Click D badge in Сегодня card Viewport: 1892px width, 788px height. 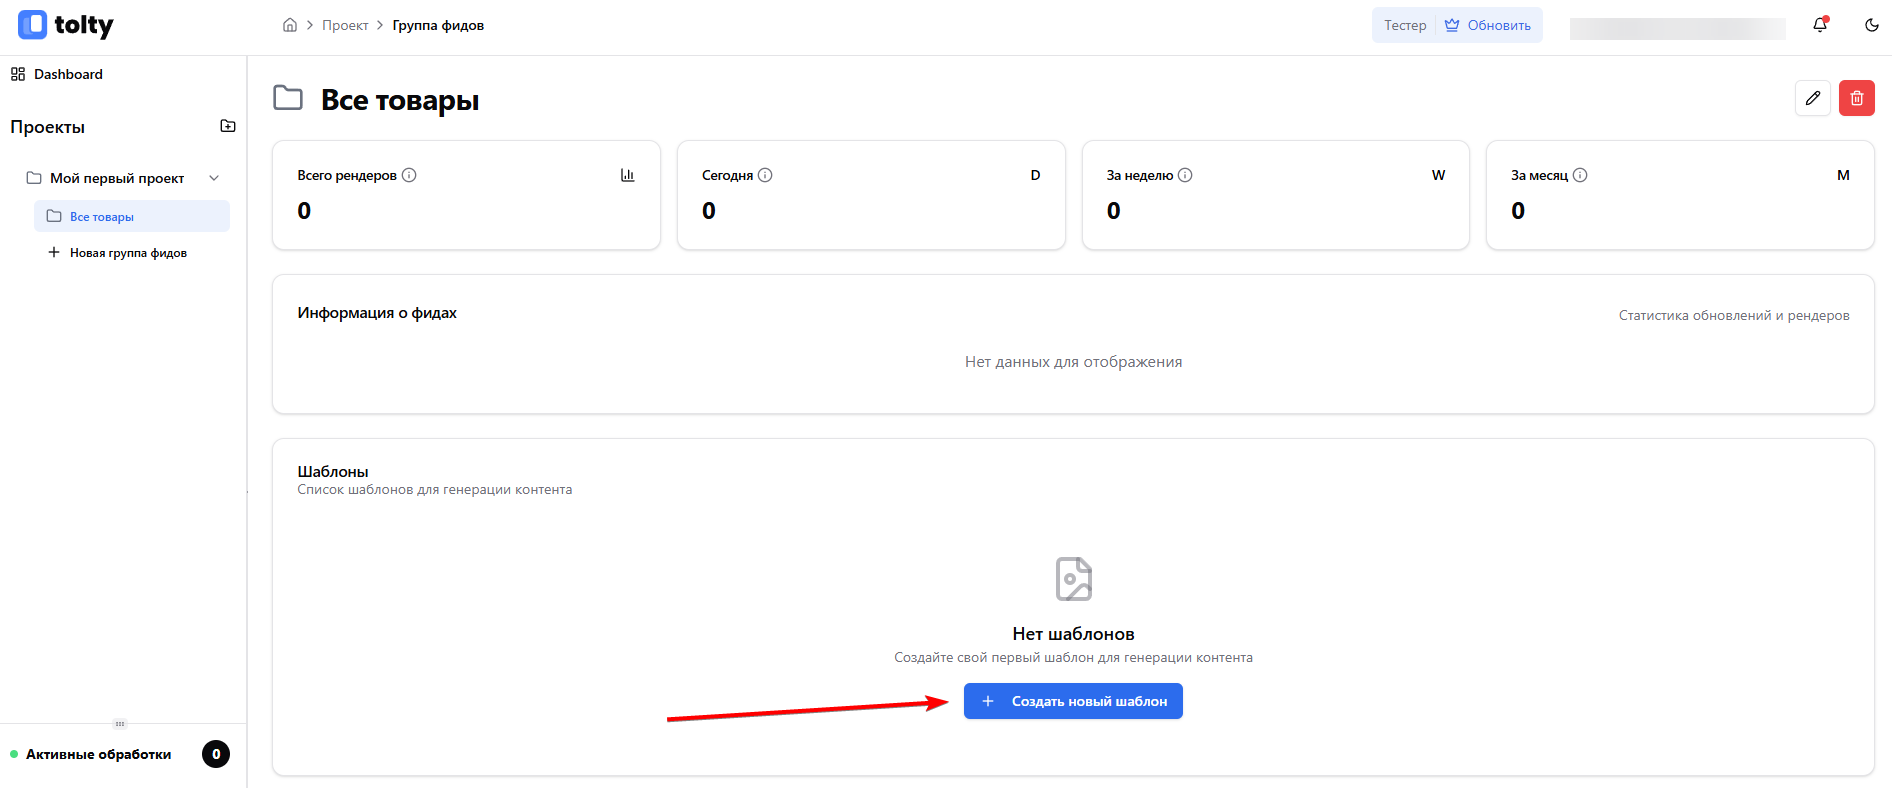(1035, 175)
